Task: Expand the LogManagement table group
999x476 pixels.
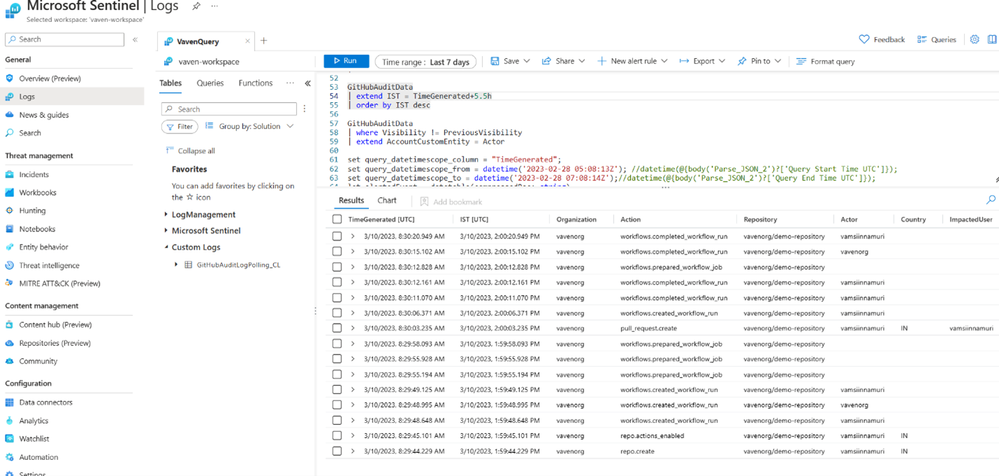Action: (166, 215)
